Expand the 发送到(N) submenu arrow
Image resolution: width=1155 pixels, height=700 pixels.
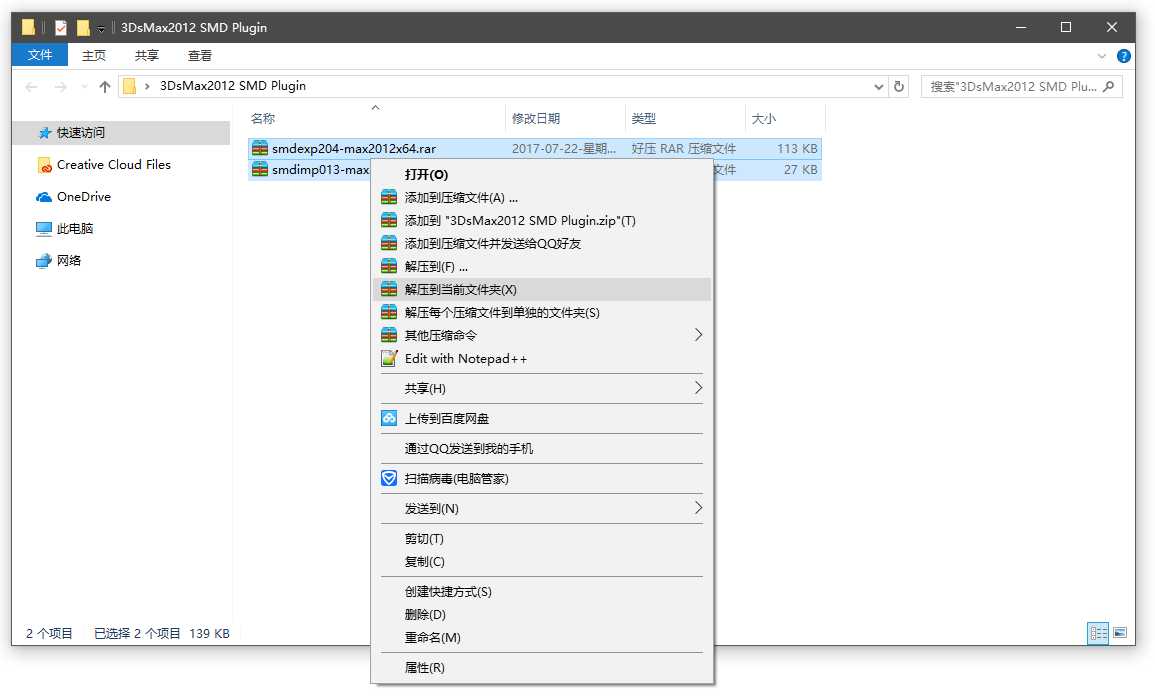tap(698, 508)
